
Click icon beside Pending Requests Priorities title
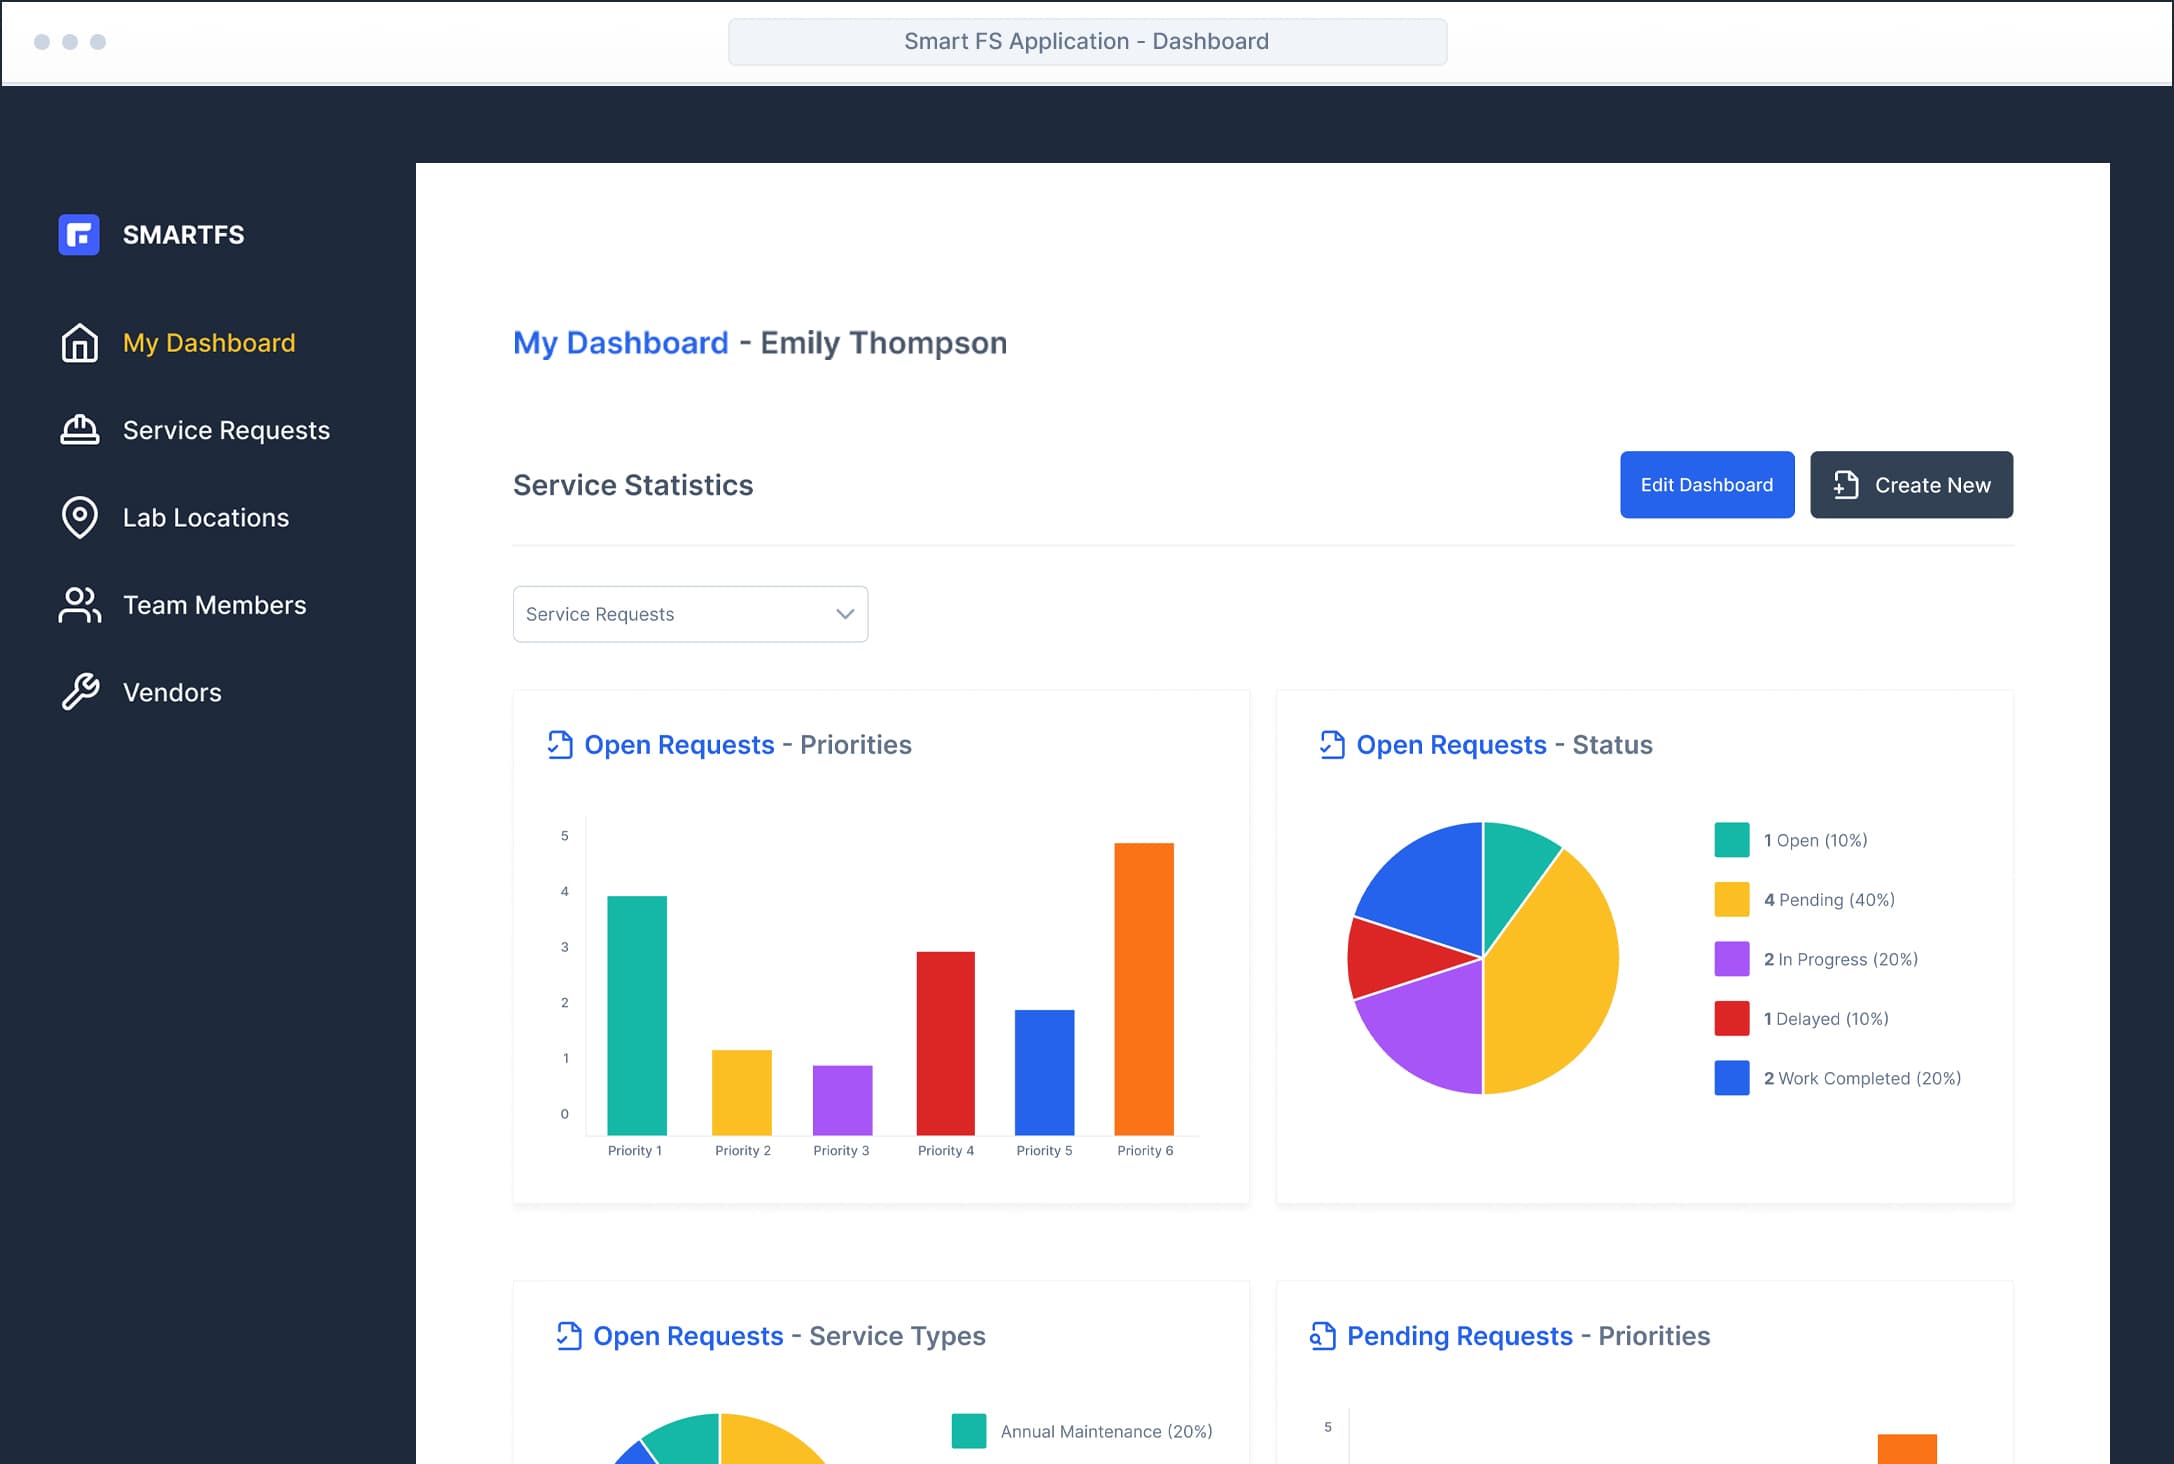point(1322,1336)
